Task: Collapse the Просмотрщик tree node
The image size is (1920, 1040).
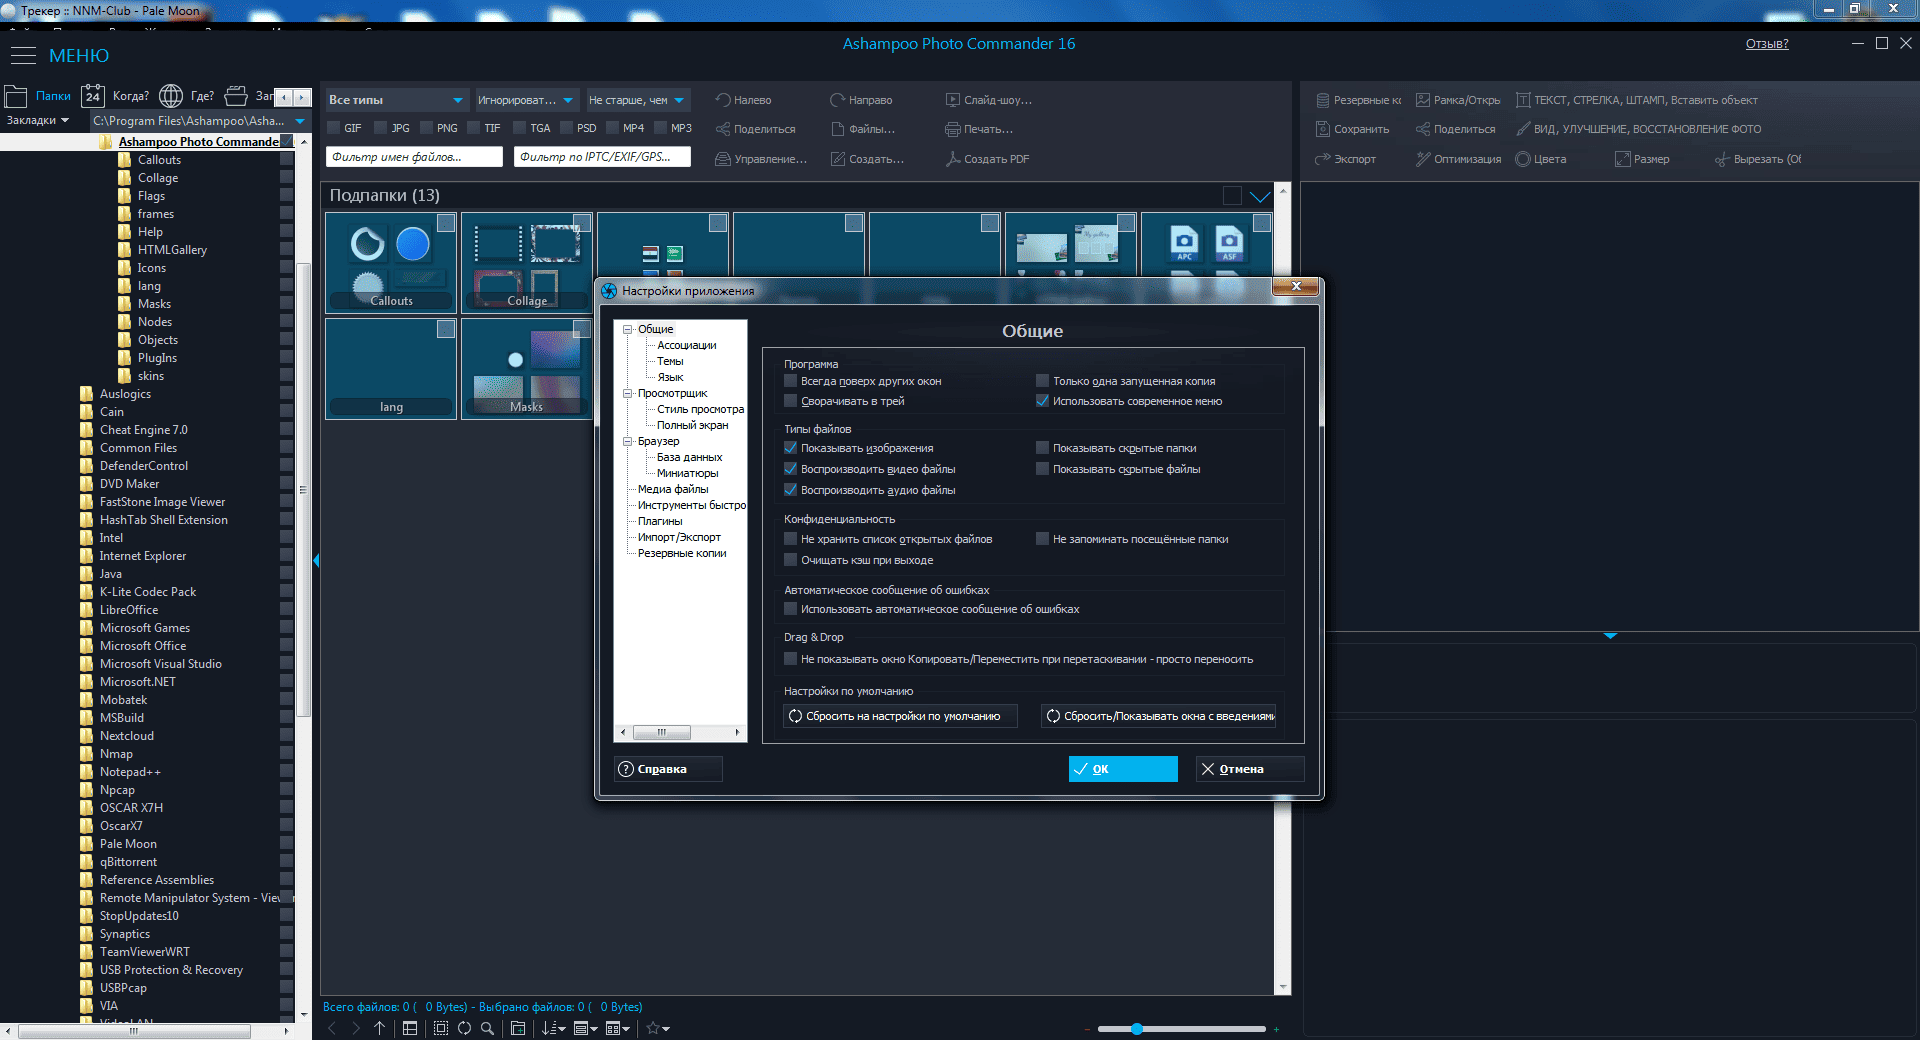Action: click(628, 393)
